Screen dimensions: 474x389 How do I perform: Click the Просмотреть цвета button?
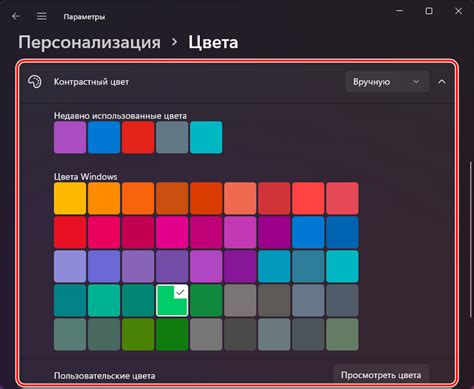(x=381, y=375)
